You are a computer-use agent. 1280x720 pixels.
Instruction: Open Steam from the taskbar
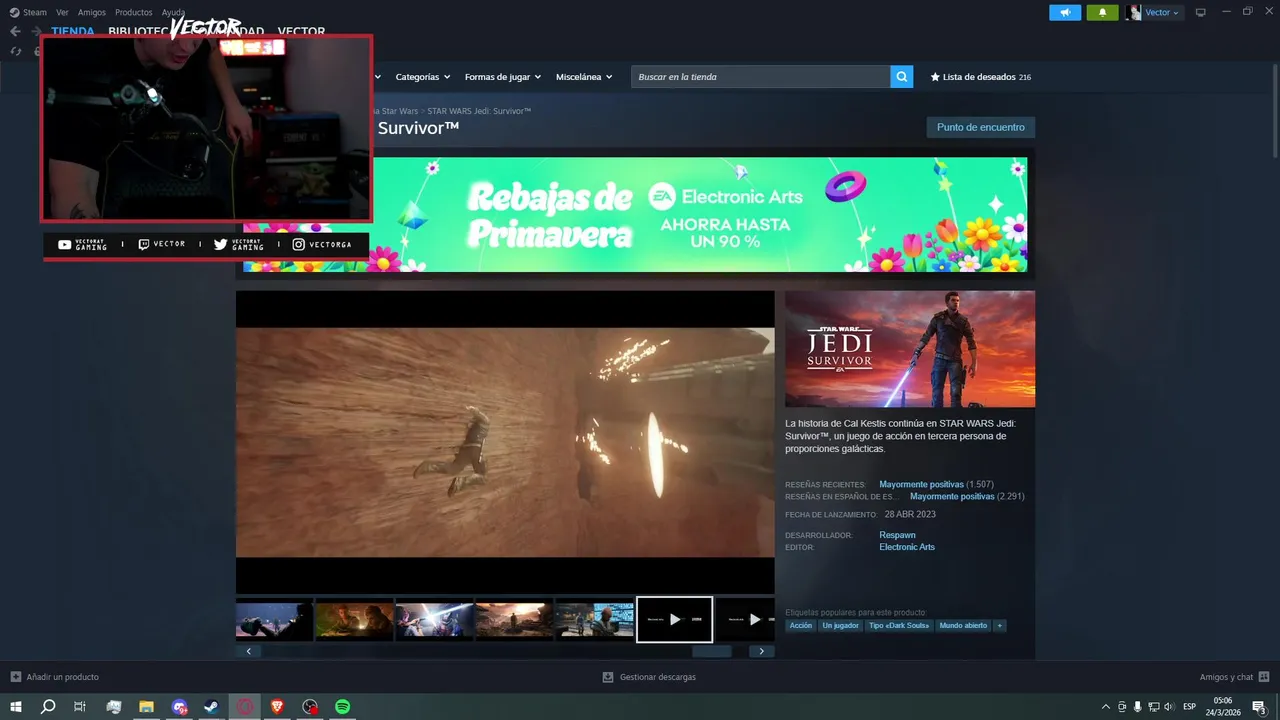pyautogui.click(x=212, y=707)
